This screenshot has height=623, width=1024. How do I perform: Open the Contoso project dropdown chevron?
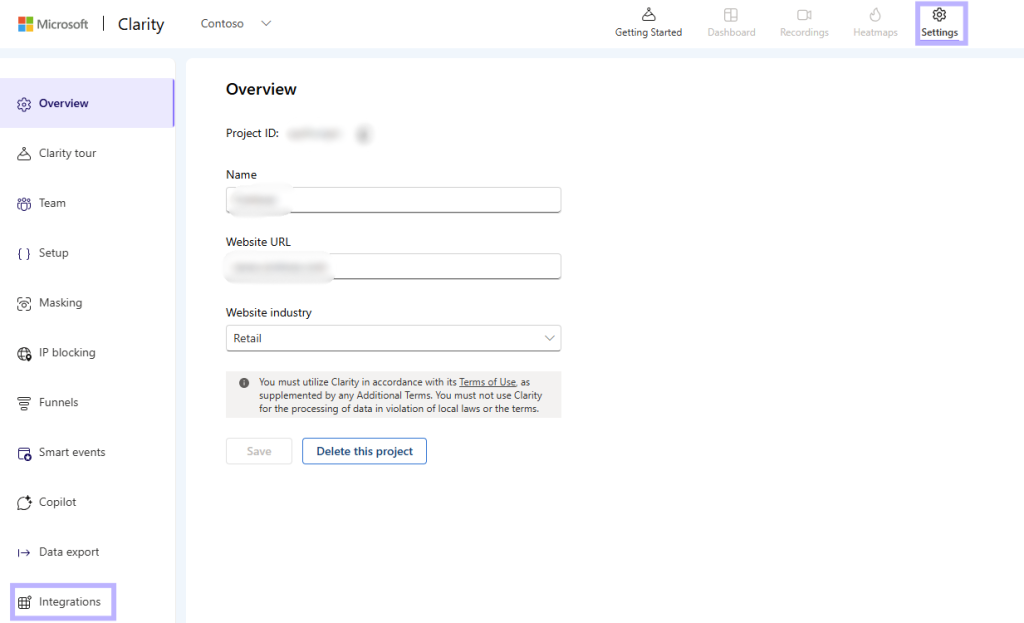point(266,24)
